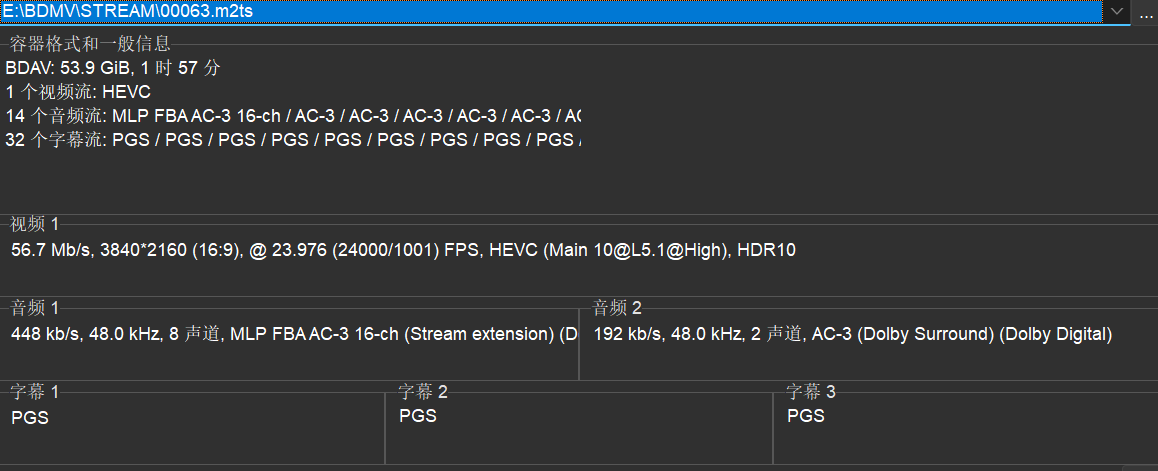Click the 32 PGS subtitle streams line
The width and height of the screenshot is (1158, 471).
[292, 140]
